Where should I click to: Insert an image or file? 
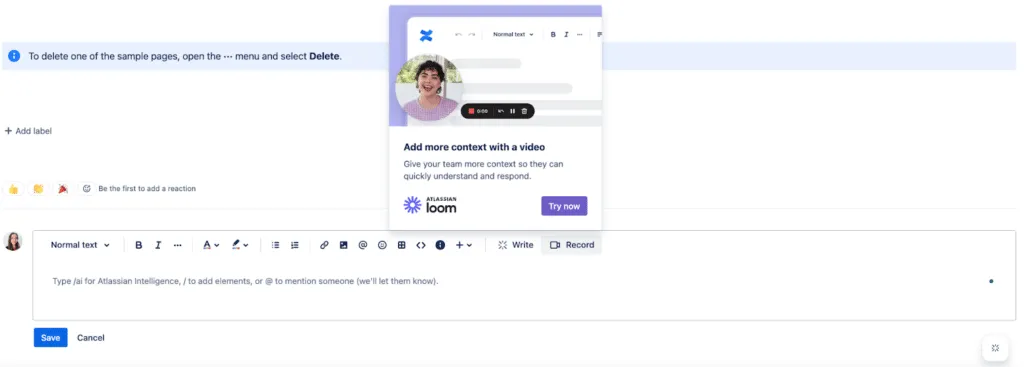(x=344, y=245)
